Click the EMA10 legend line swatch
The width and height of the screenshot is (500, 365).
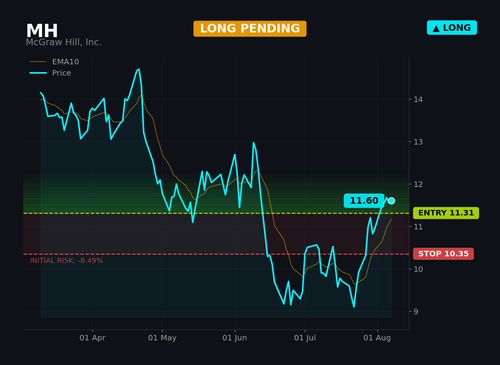point(38,62)
